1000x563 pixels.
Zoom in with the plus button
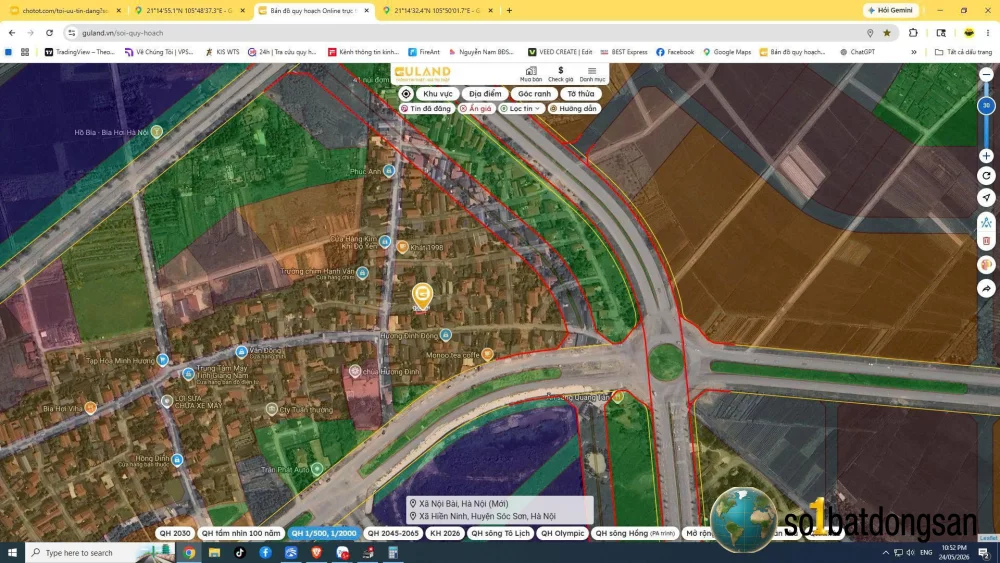[x=986, y=156]
